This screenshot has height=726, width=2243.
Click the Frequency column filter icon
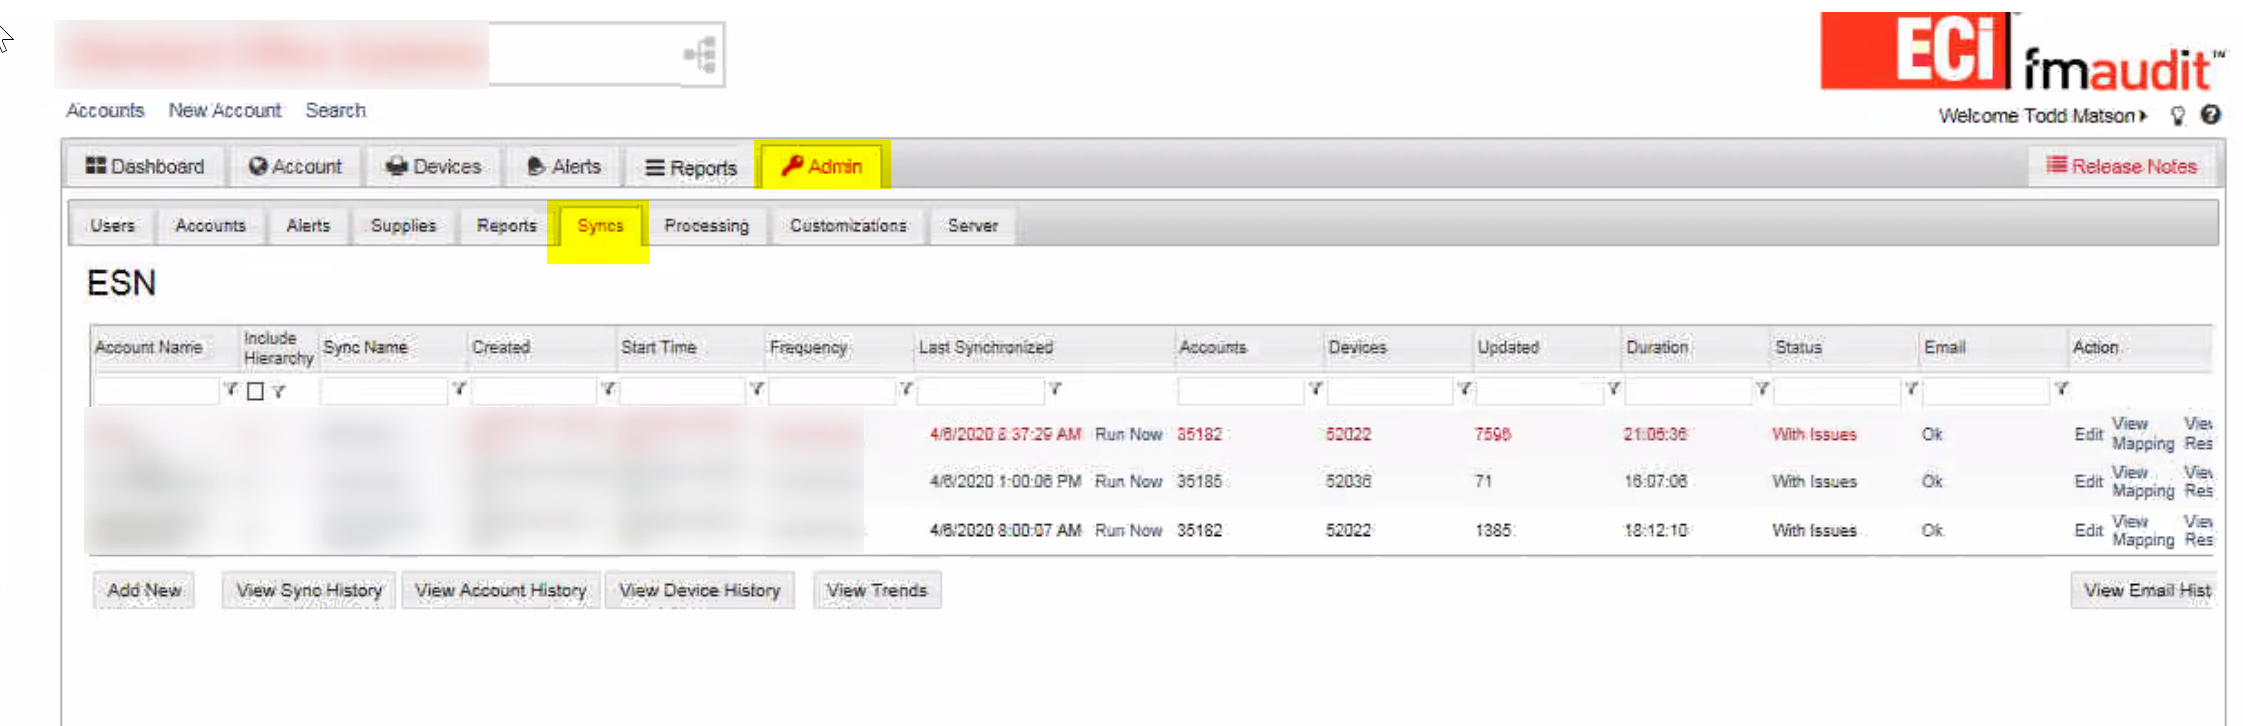pyautogui.click(x=906, y=389)
